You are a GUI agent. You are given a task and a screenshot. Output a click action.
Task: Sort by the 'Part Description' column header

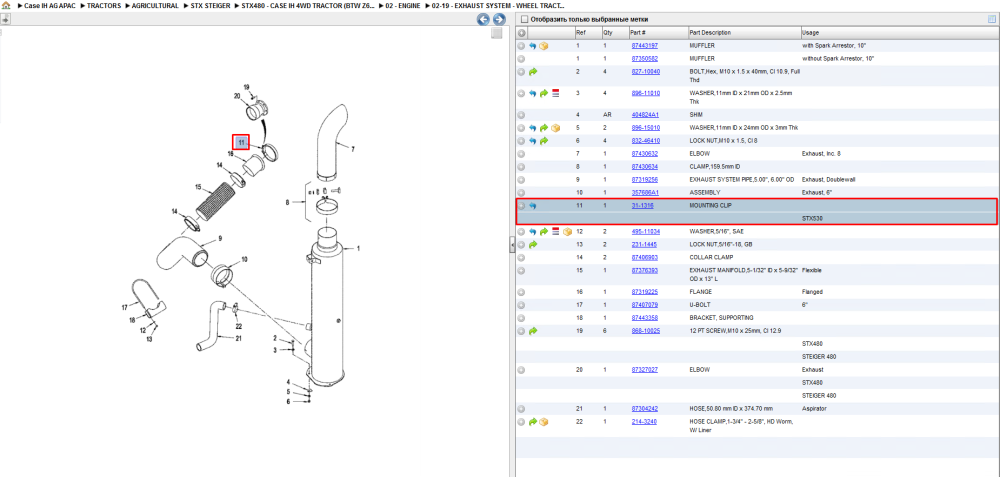point(710,33)
